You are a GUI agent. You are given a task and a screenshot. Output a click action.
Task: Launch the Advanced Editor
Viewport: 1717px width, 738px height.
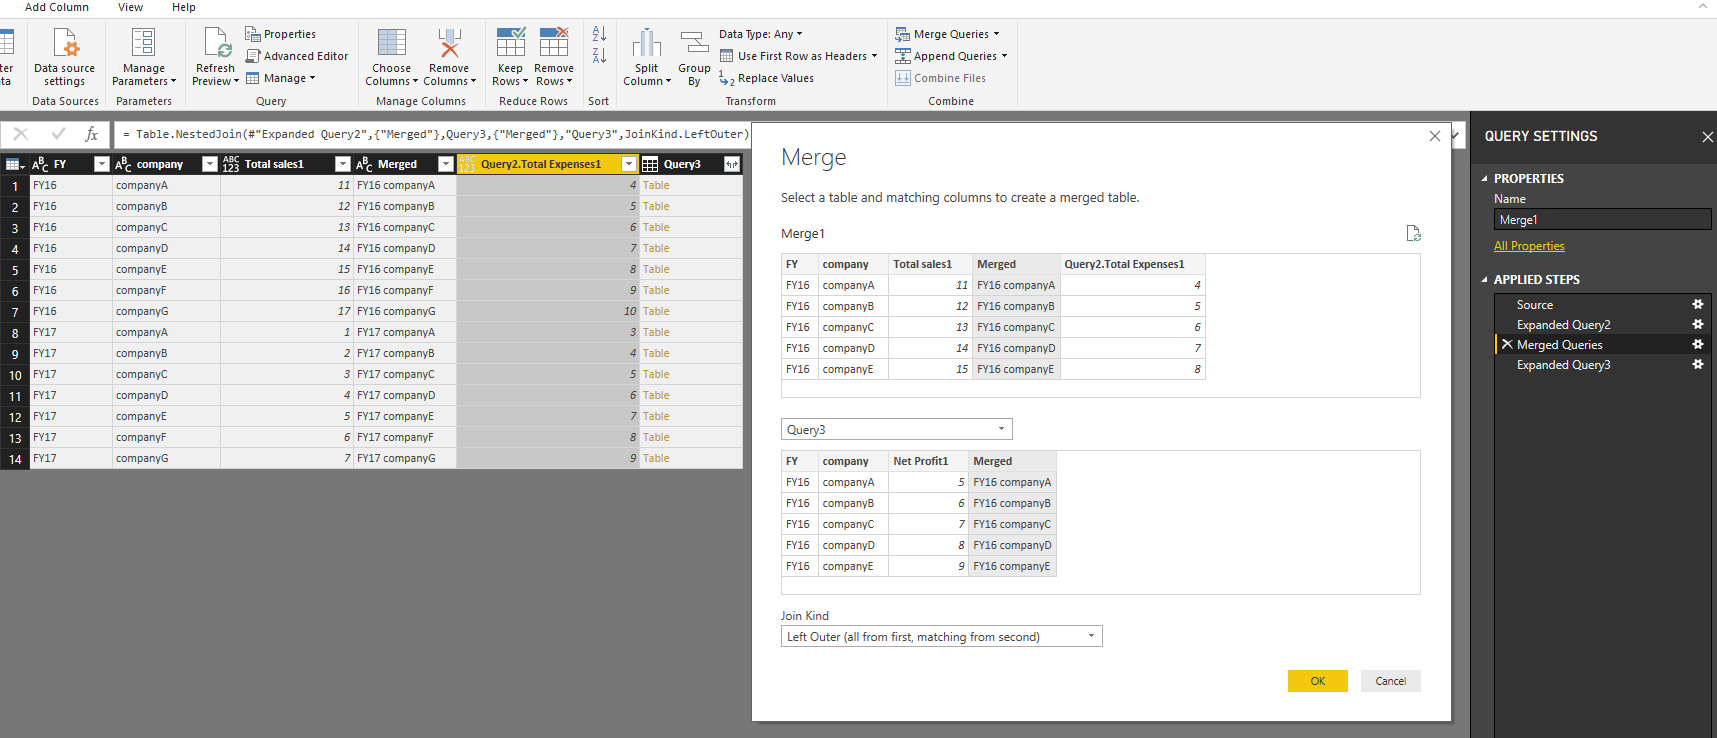(297, 56)
